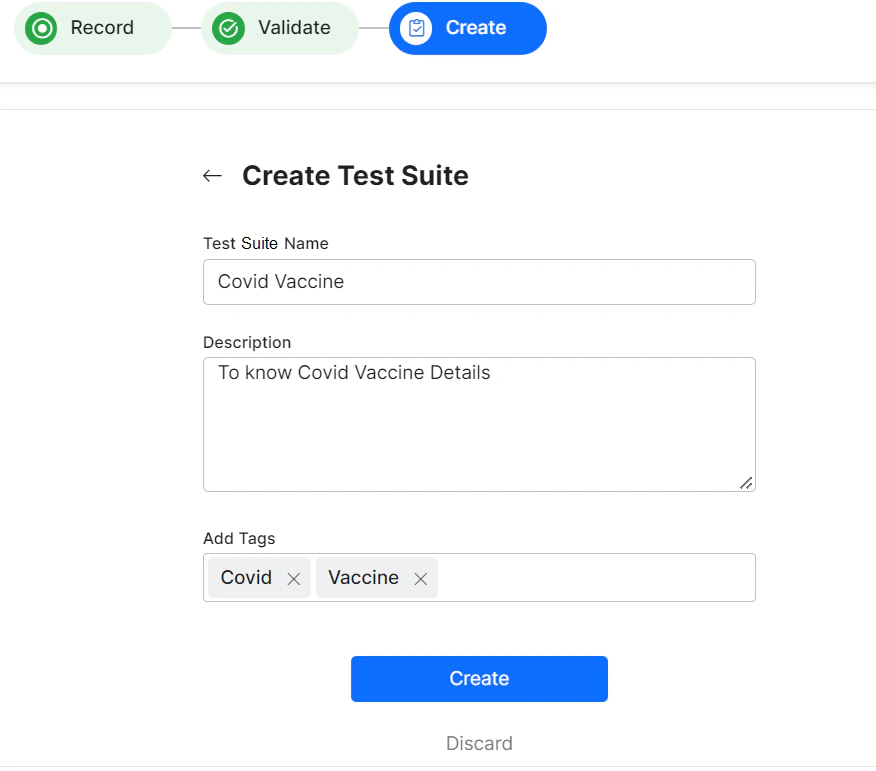The width and height of the screenshot is (876, 771).
Task: Select the Record step
Action: [92, 28]
